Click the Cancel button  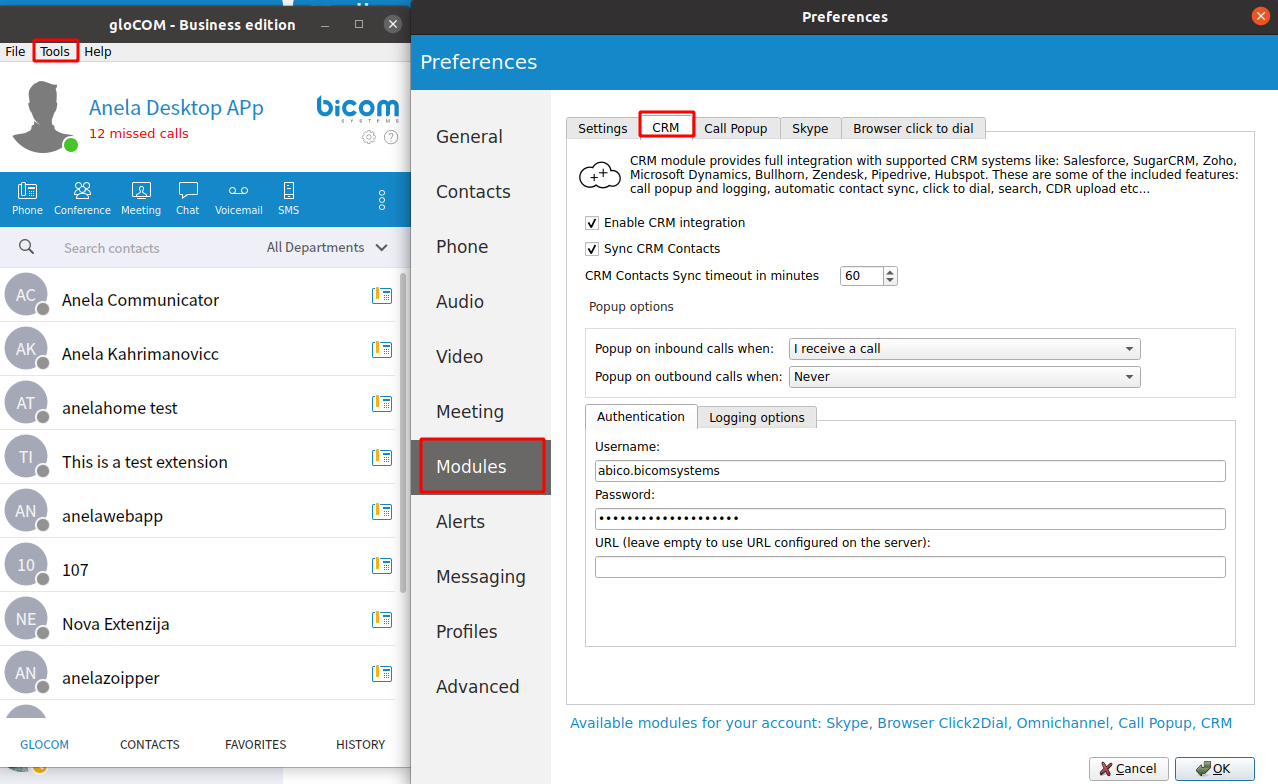click(1128, 769)
